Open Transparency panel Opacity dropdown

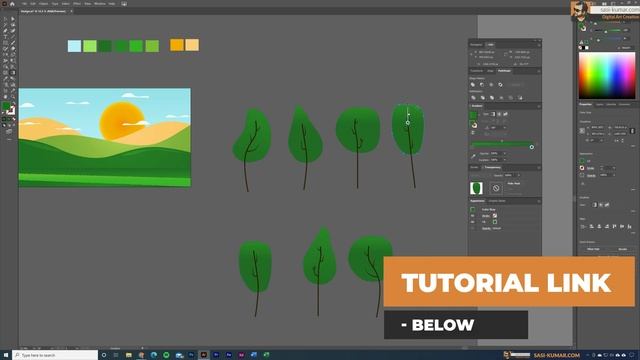tap(519, 176)
